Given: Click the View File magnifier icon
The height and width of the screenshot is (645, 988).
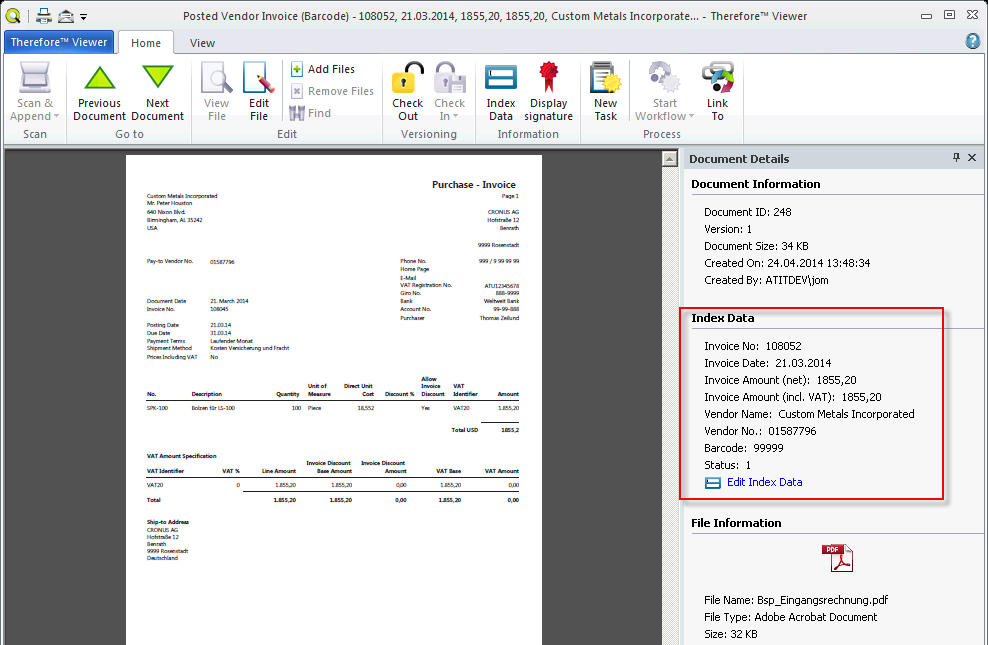Looking at the screenshot, I should click(x=216, y=80).
